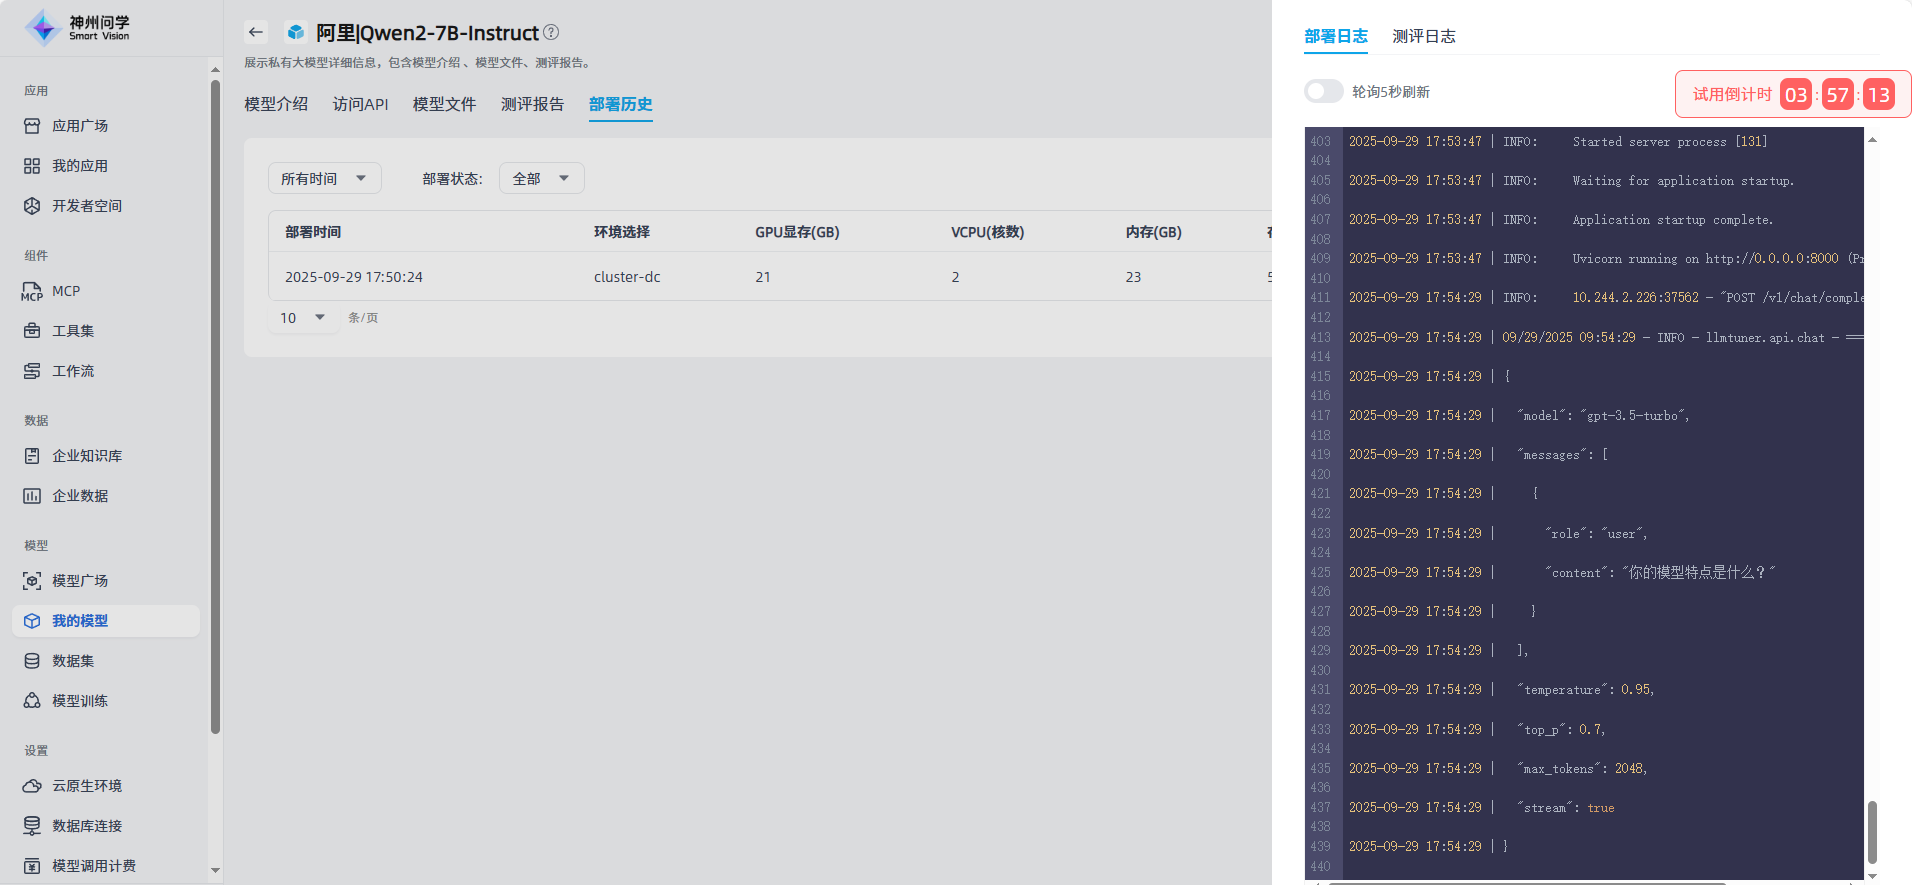Select 数据集 in the sidebar

coord(73,661)
